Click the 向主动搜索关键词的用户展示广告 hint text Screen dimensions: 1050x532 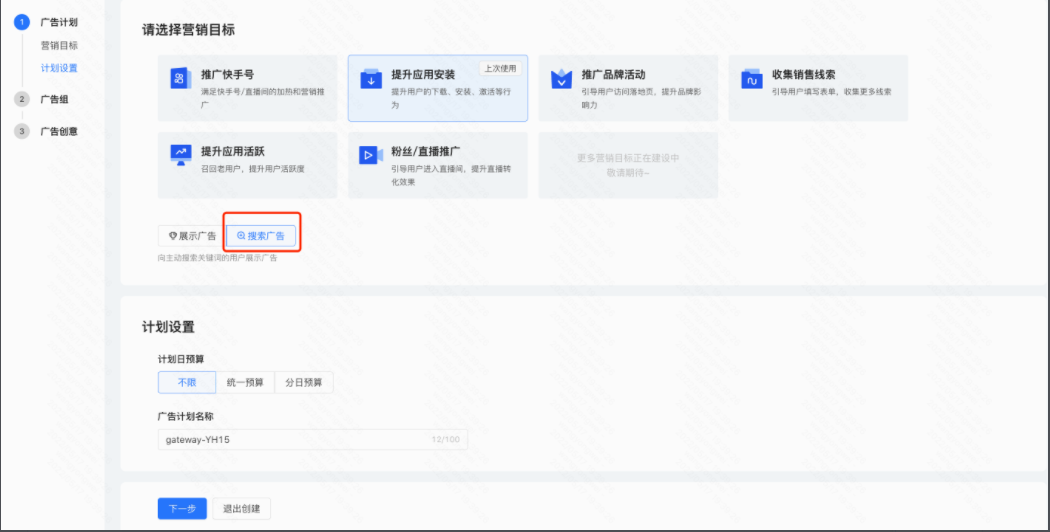tap(218, 258)
